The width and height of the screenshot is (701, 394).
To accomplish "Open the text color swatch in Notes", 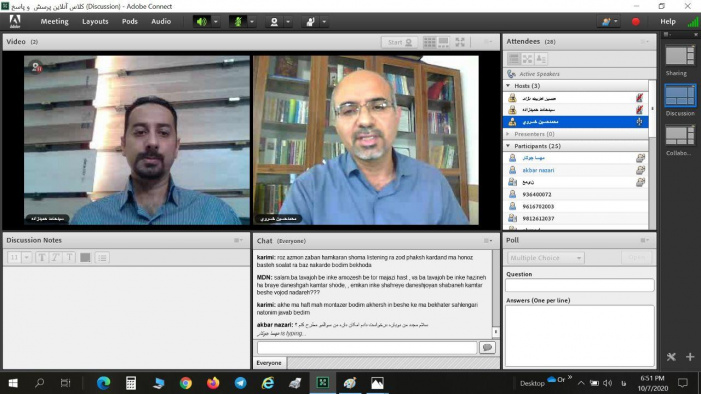I will (x=85, y=258).
